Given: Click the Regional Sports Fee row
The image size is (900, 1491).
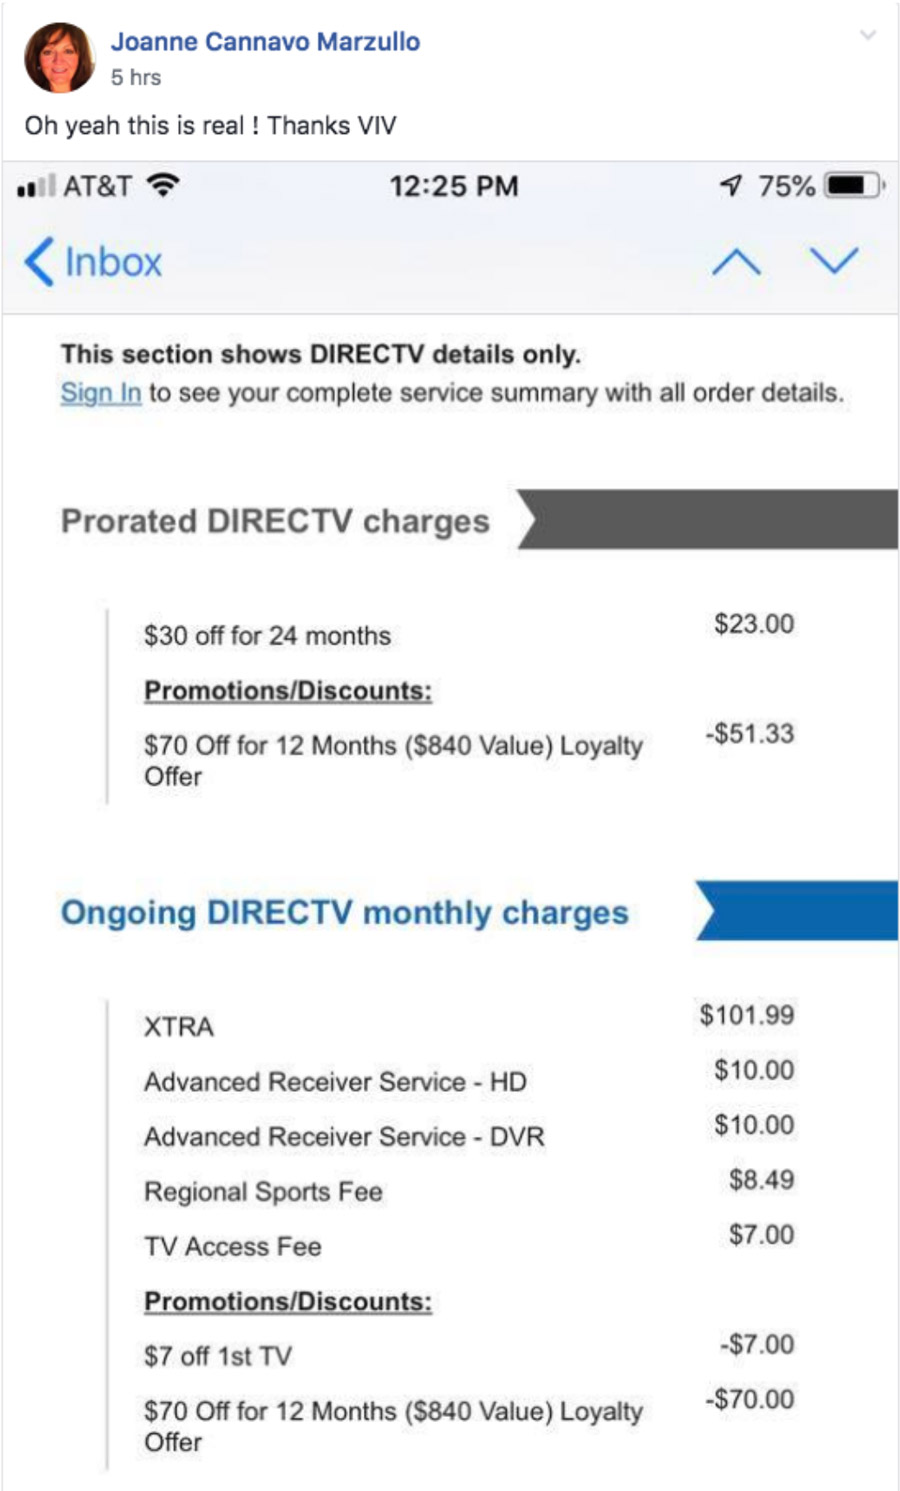Looking at the screenshot, I should pyautogui.click(x=263, y=1192).
